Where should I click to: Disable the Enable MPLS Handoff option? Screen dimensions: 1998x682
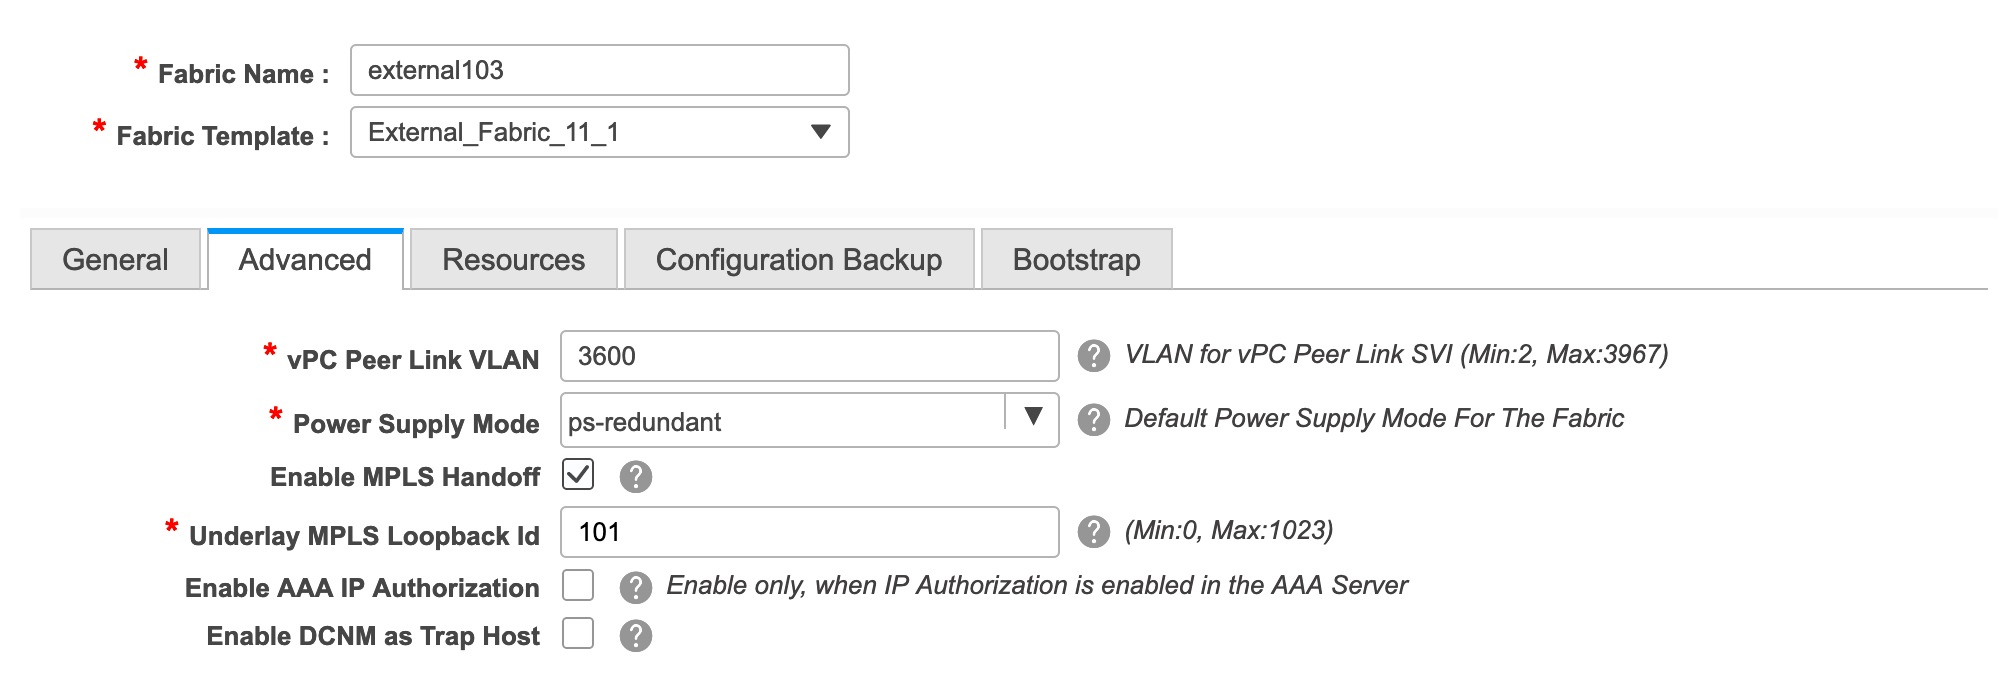point(577,476)
